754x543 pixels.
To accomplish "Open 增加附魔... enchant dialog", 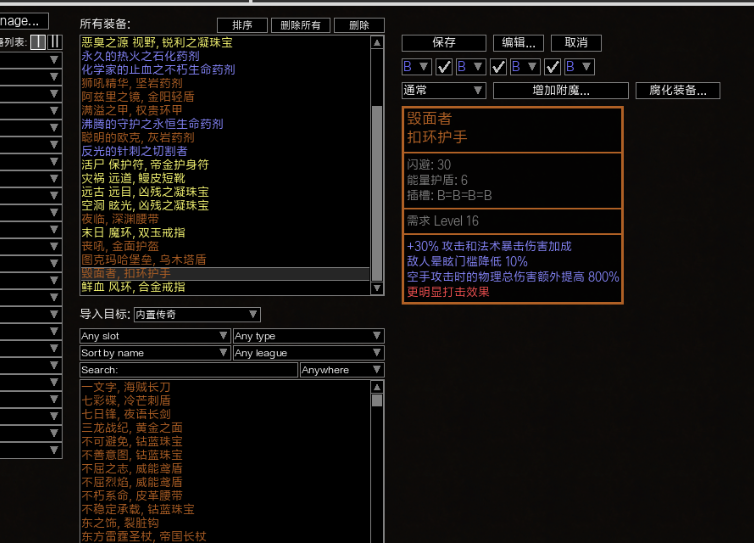I will tap(561, 90).
